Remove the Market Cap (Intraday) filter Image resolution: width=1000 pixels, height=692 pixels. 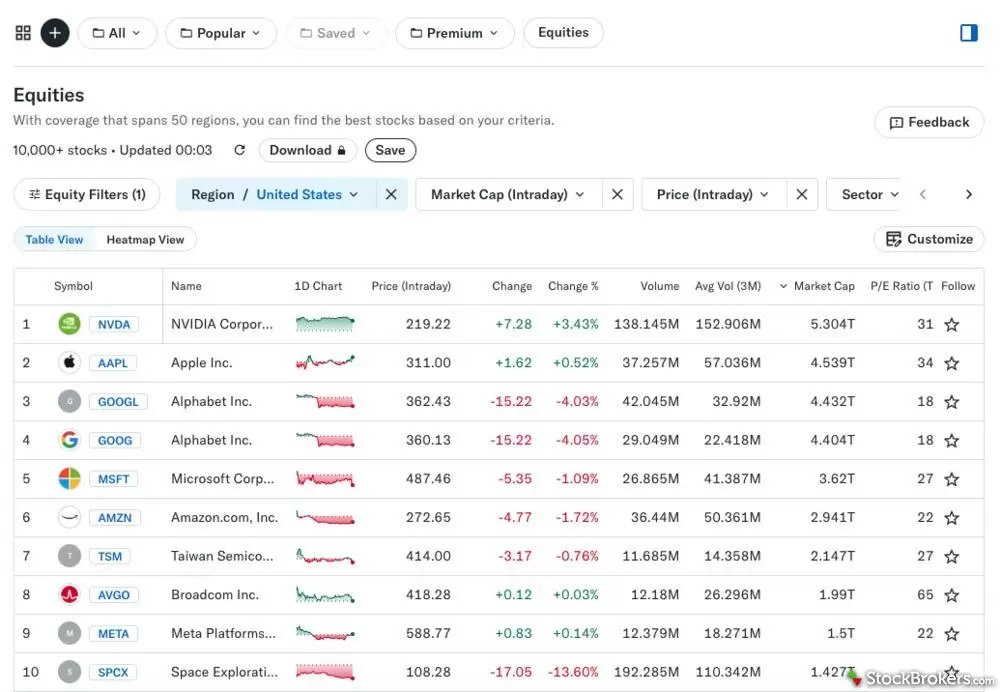point(617,195)
